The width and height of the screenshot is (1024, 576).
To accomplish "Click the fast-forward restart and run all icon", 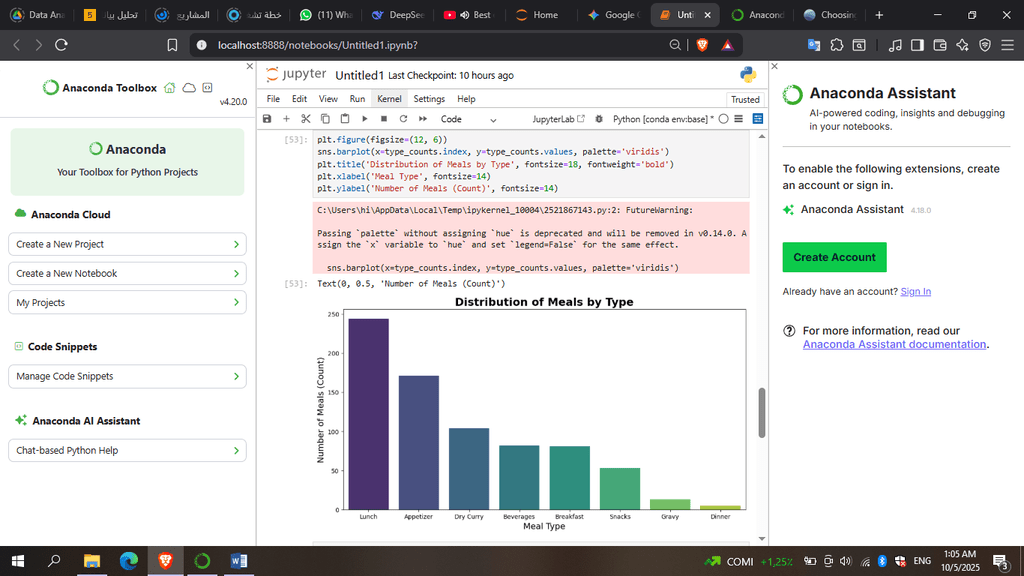I will 423,119.
